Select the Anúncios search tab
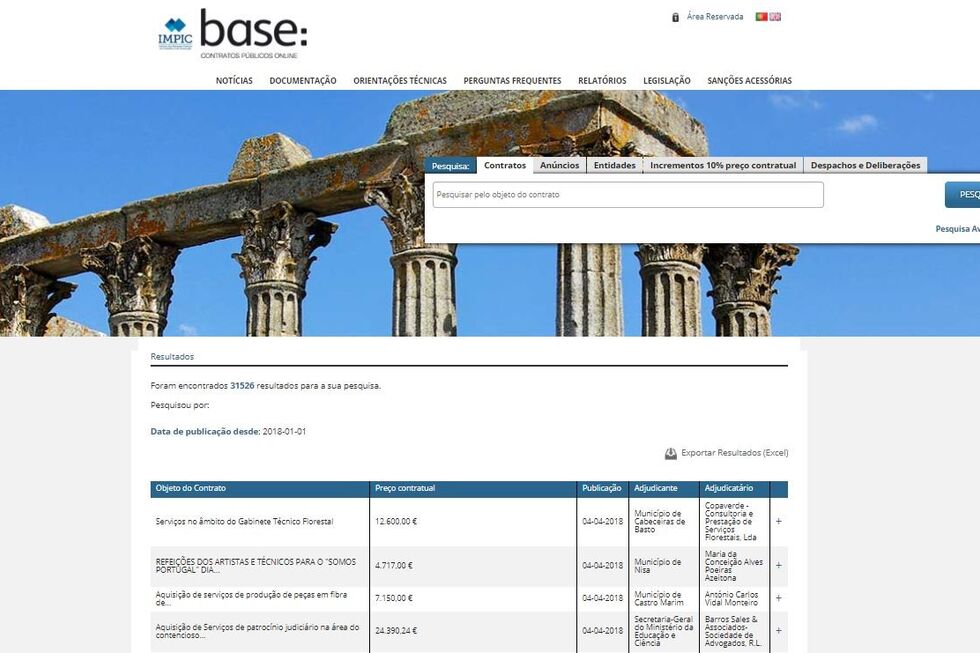This screenshot has width=980, height=653. pyautogui.click(x=559, y=165)
